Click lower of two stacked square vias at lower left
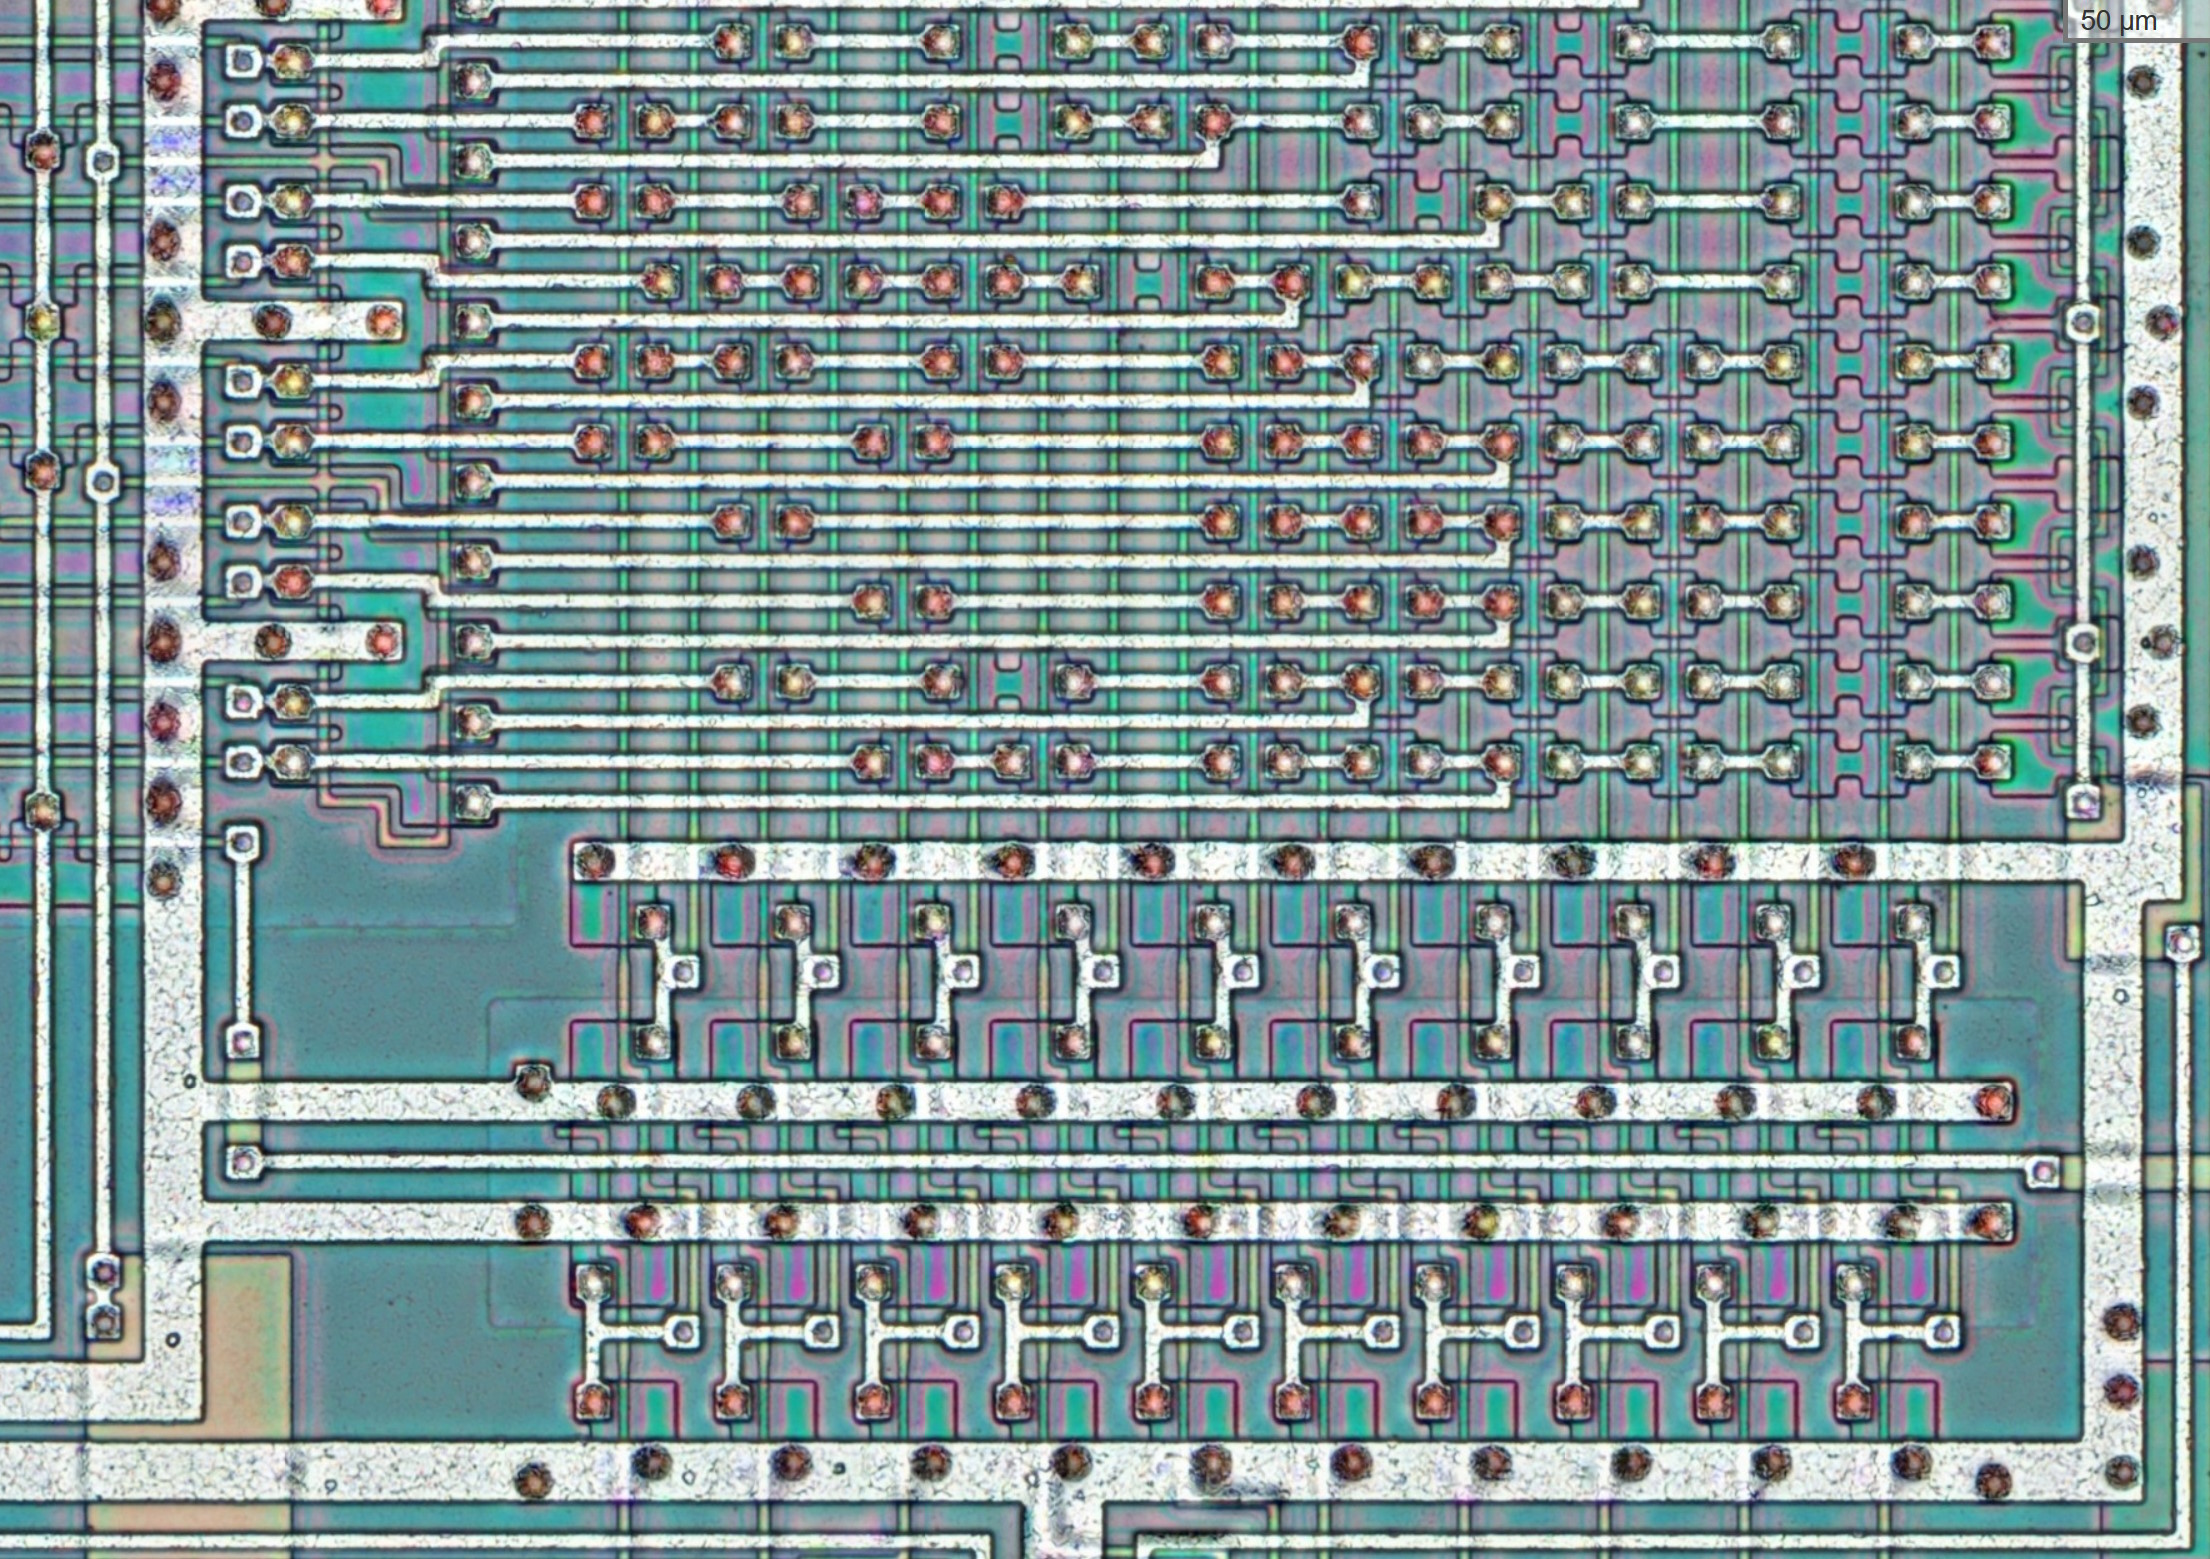 coord(102,1322)
